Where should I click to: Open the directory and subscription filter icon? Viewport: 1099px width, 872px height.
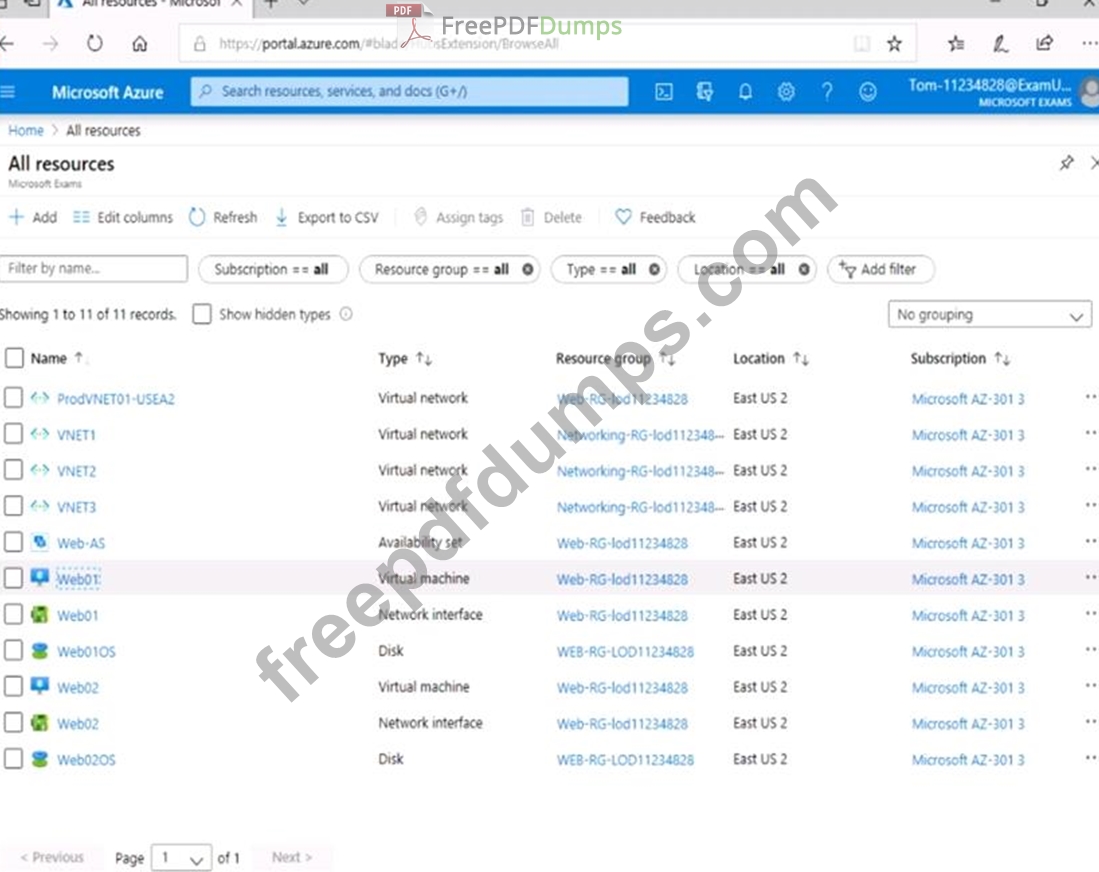click(x=704, y=92)
